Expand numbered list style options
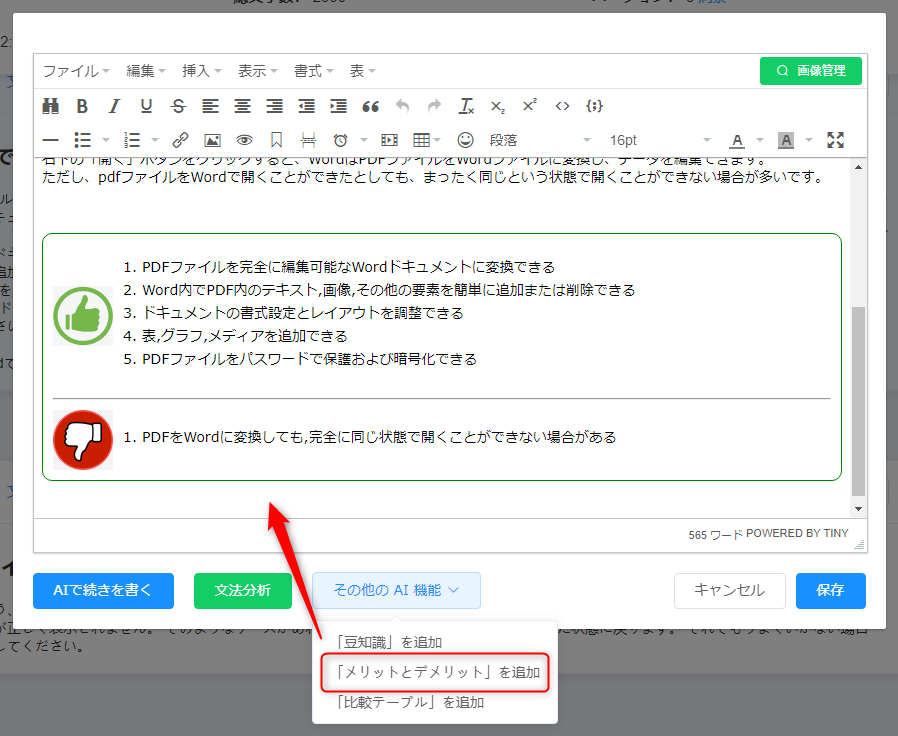The width and height of the screenshot is (898, 736). click(x=155, y=140)
